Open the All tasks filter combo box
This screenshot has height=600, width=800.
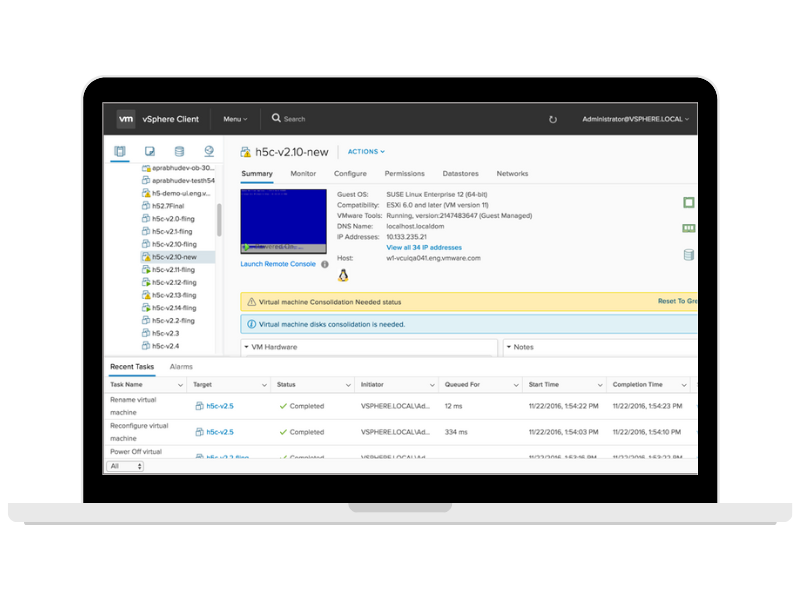125,466
